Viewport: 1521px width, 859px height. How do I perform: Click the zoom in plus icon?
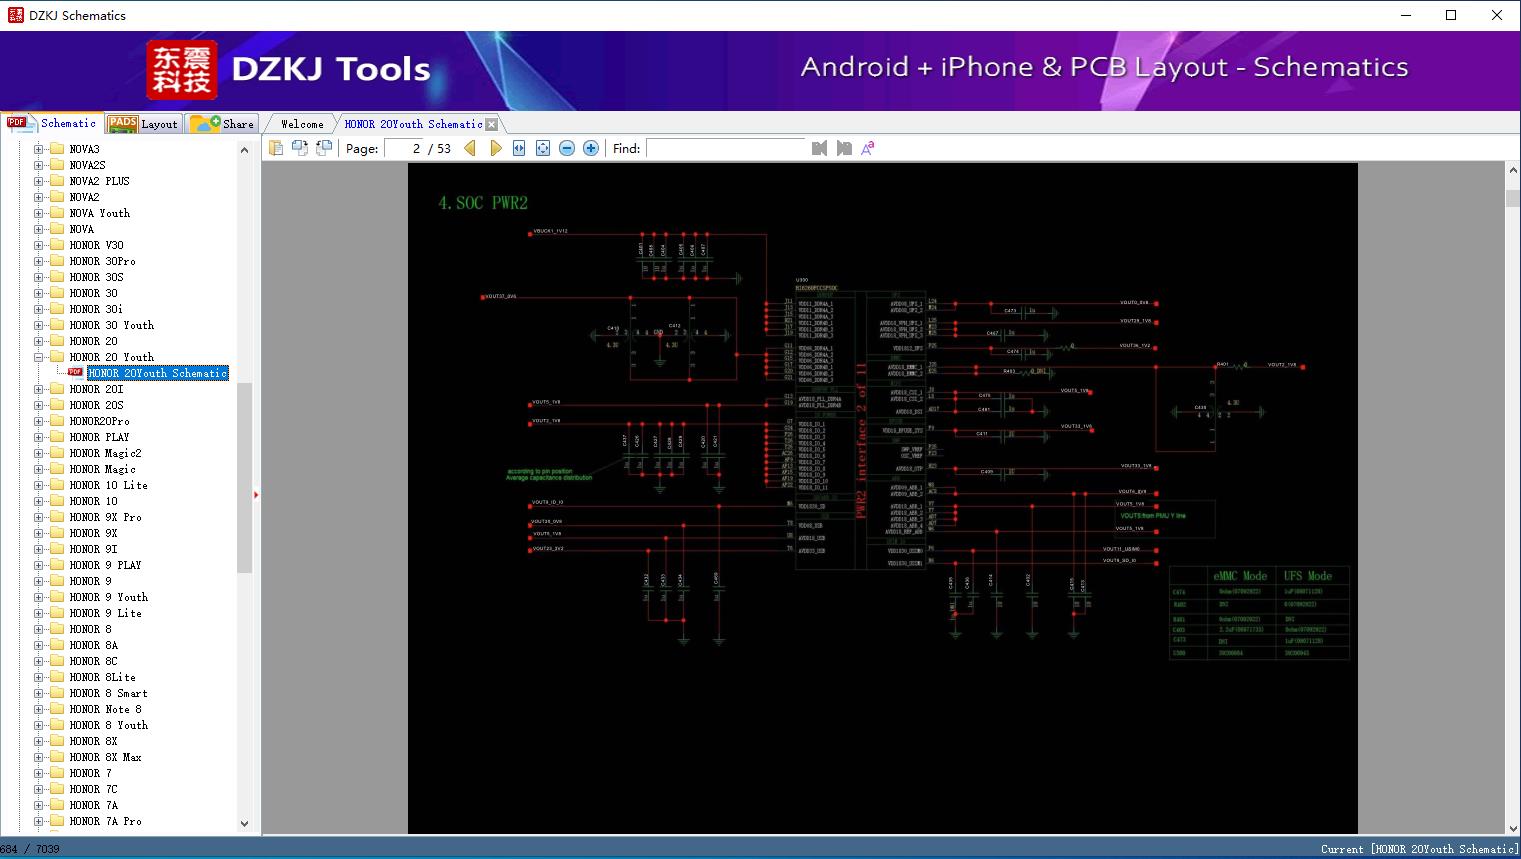591,148
